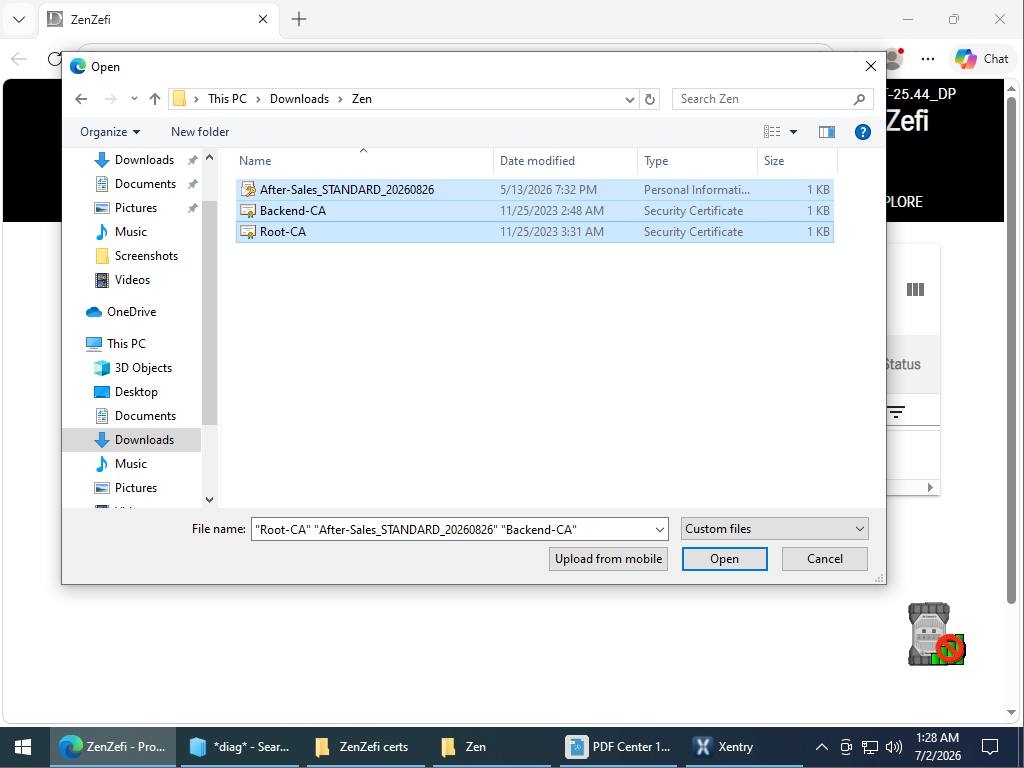Go back in the Open dialog
Image resolution: width=1024 pixels, height=768 pixels.
[x=81, y=99]
